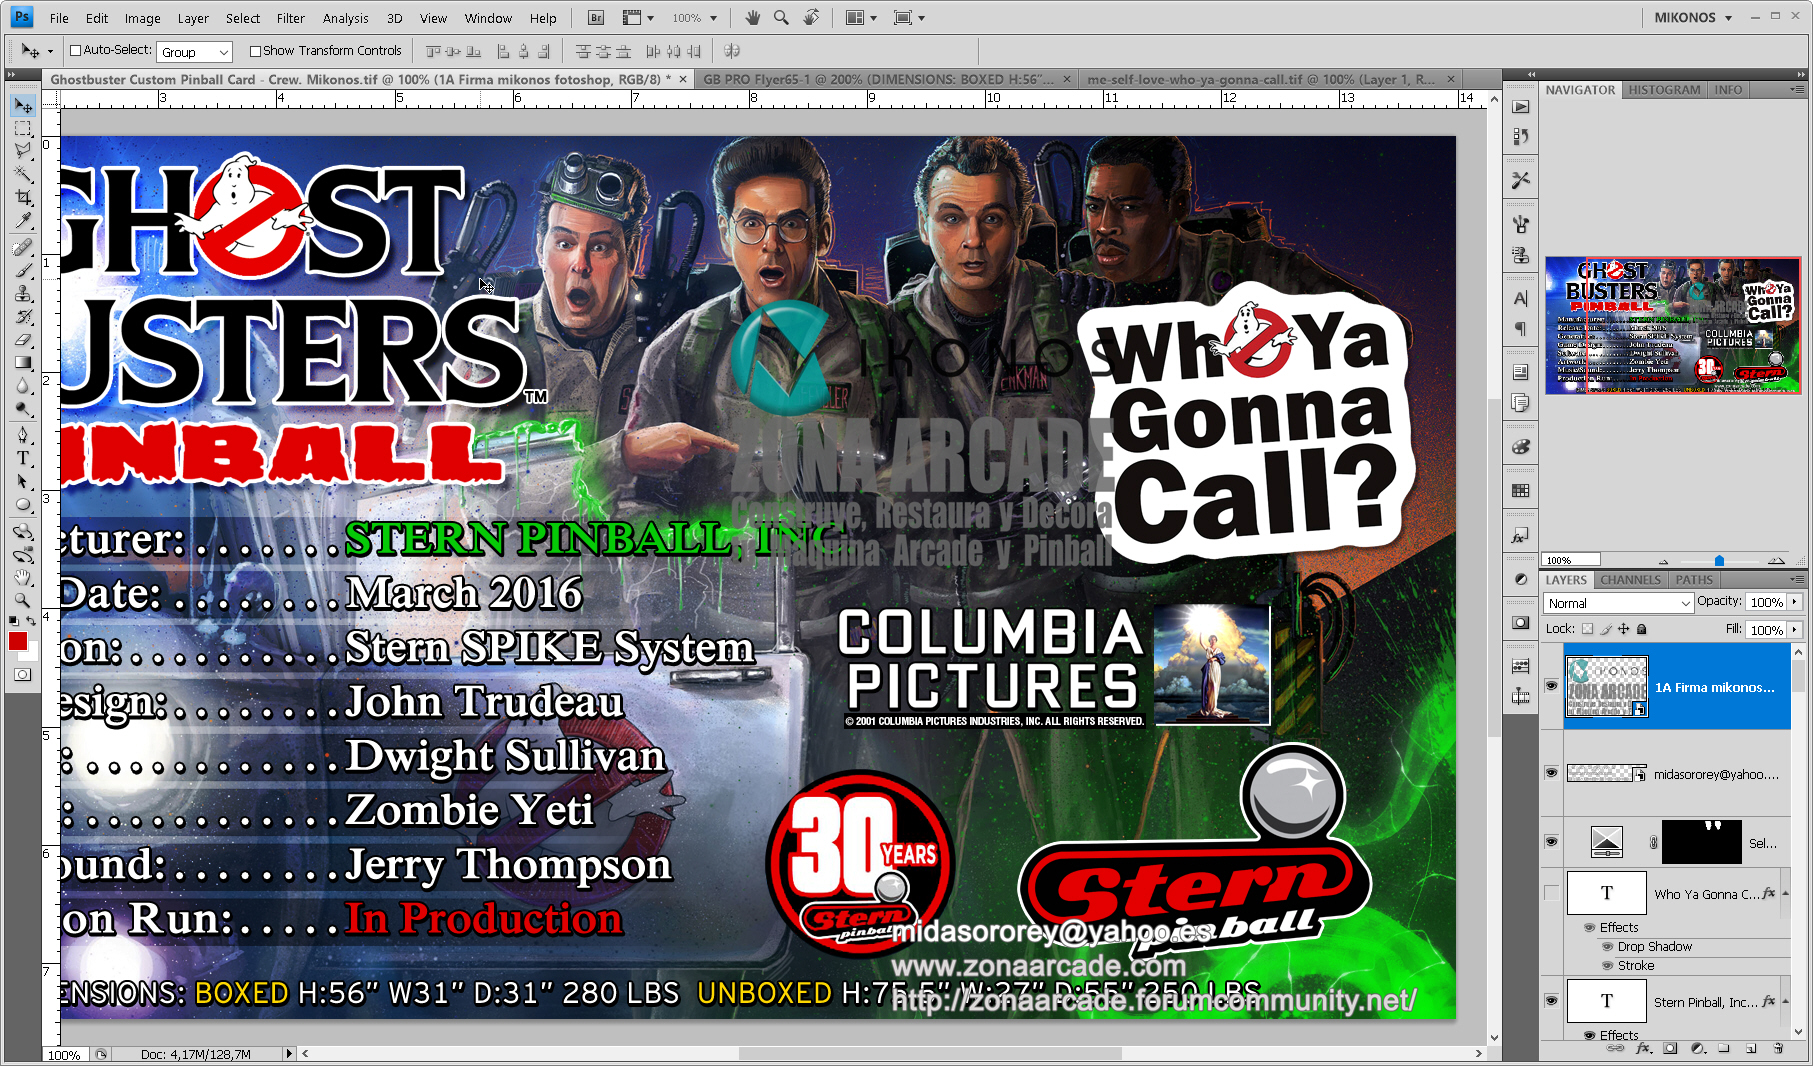
Task: Select the Path Selection tool
Action: pyautogui.click(x=23, y=481)
